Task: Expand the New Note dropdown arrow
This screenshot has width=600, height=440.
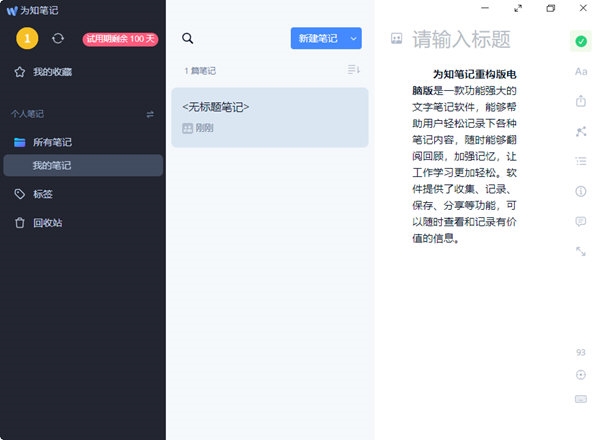Action: tap(354, 38)
